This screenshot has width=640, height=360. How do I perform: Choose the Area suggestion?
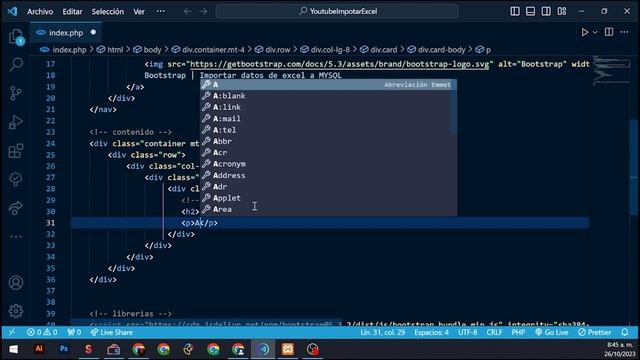(328, 209)
